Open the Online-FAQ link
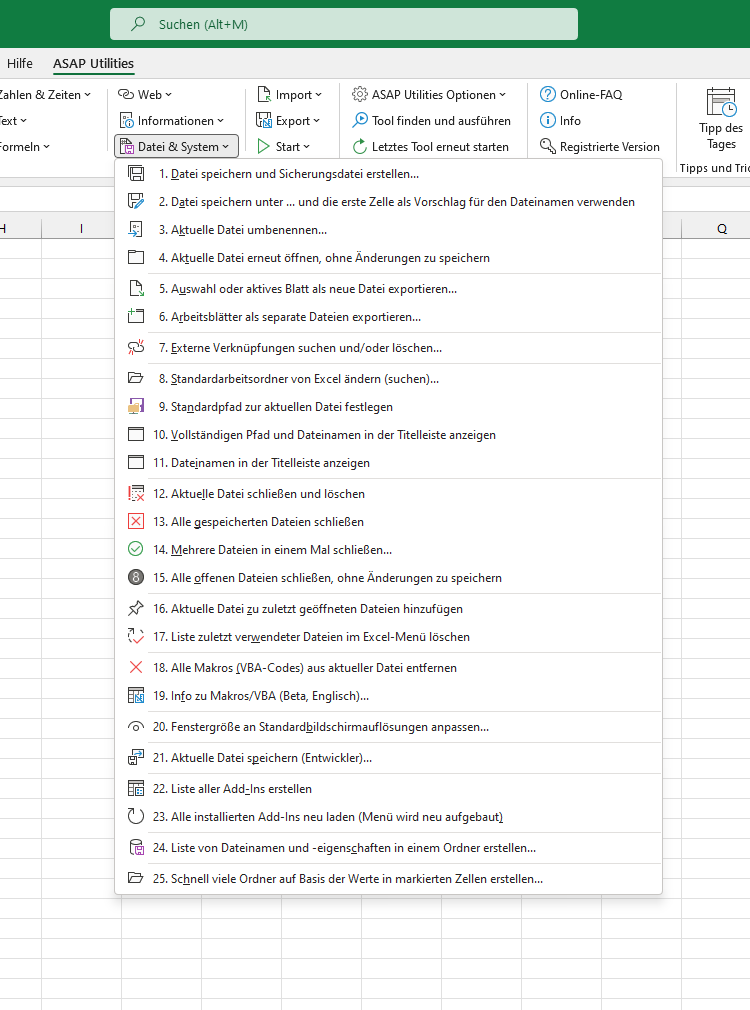Image resolution: width=750 pixels, height=1010 pixels. click(581, 95)
